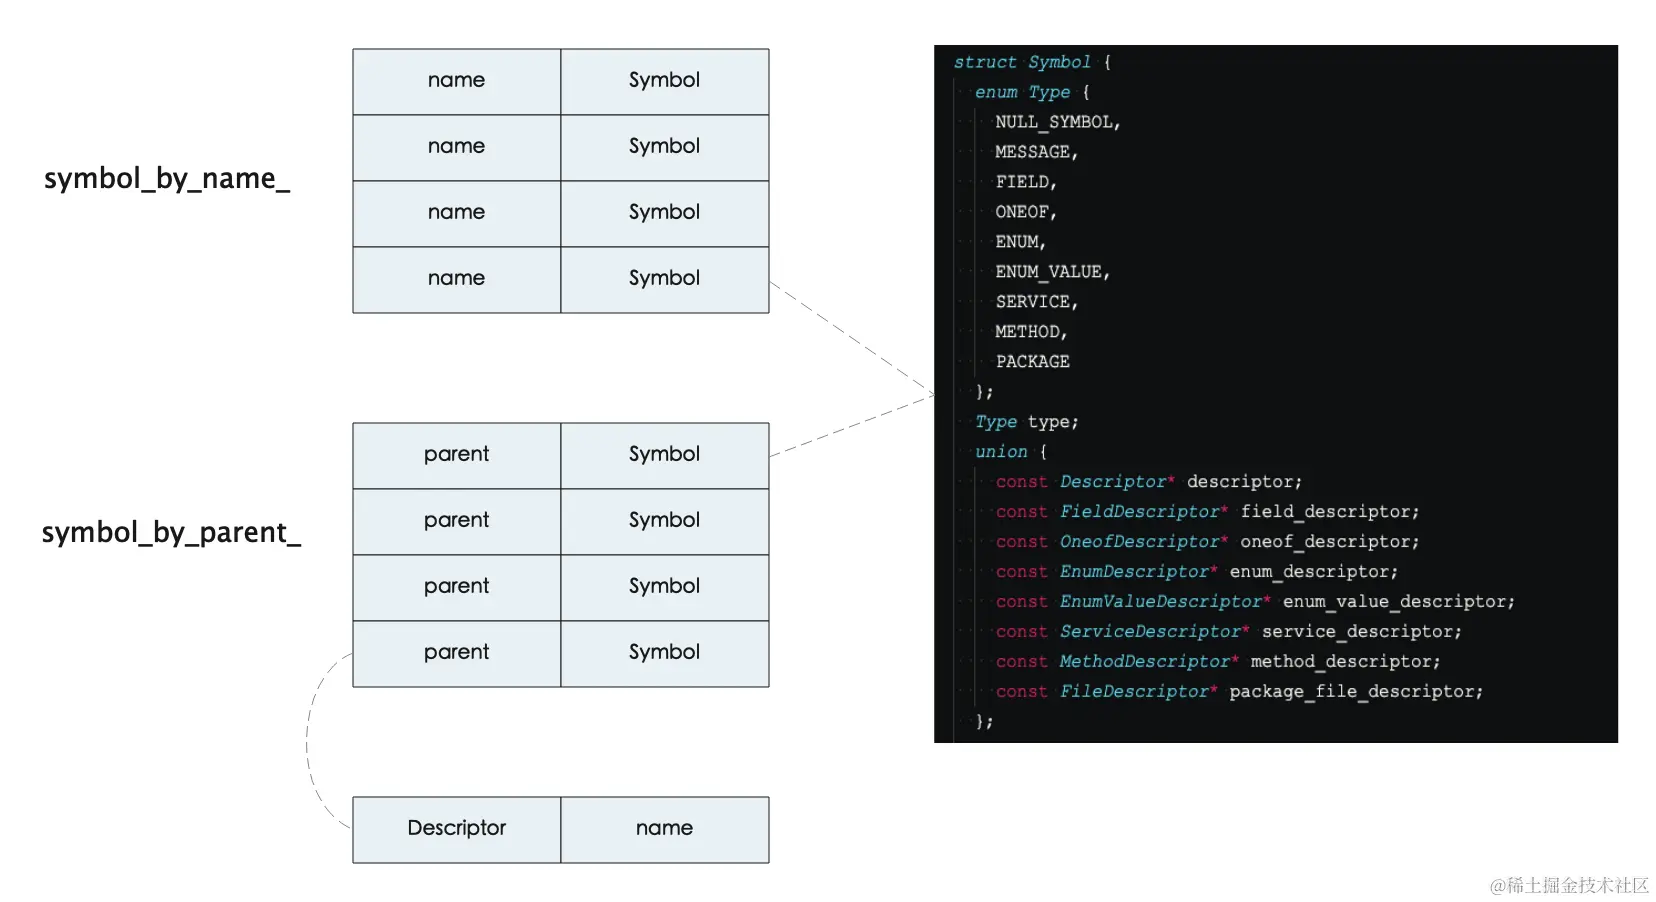Click the 'Type type;' declaration line
This screenshot has height=902, width=1656.
coord(1027,422)
